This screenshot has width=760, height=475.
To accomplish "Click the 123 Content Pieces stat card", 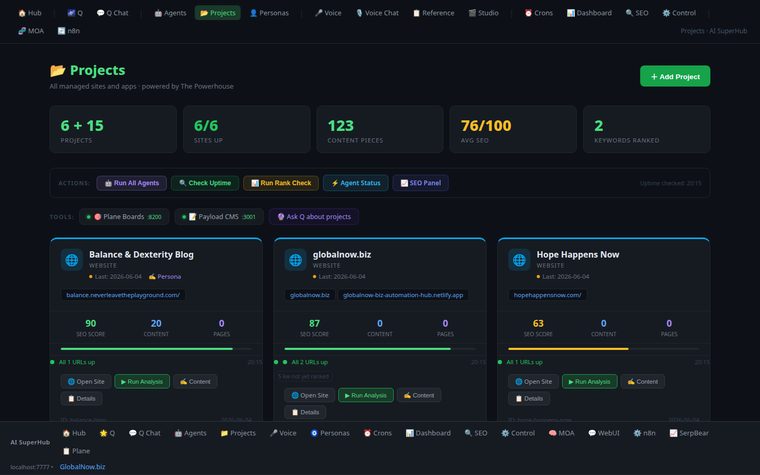I will point(380,129).
